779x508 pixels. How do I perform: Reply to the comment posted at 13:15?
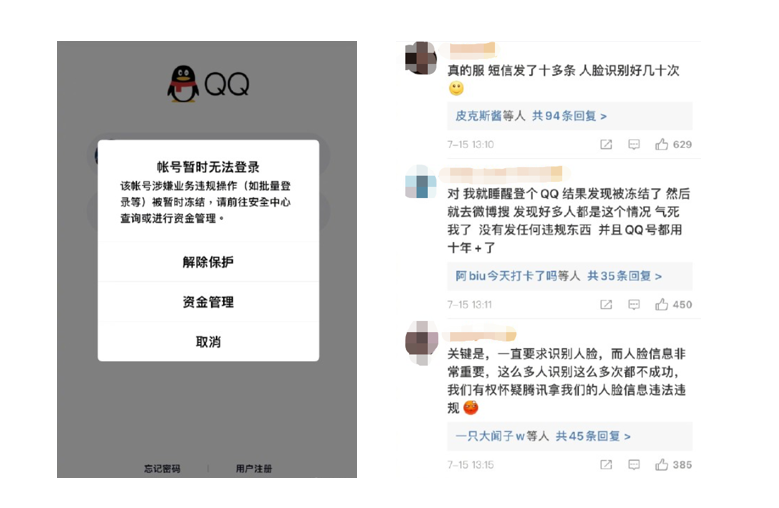click(634, 465)
